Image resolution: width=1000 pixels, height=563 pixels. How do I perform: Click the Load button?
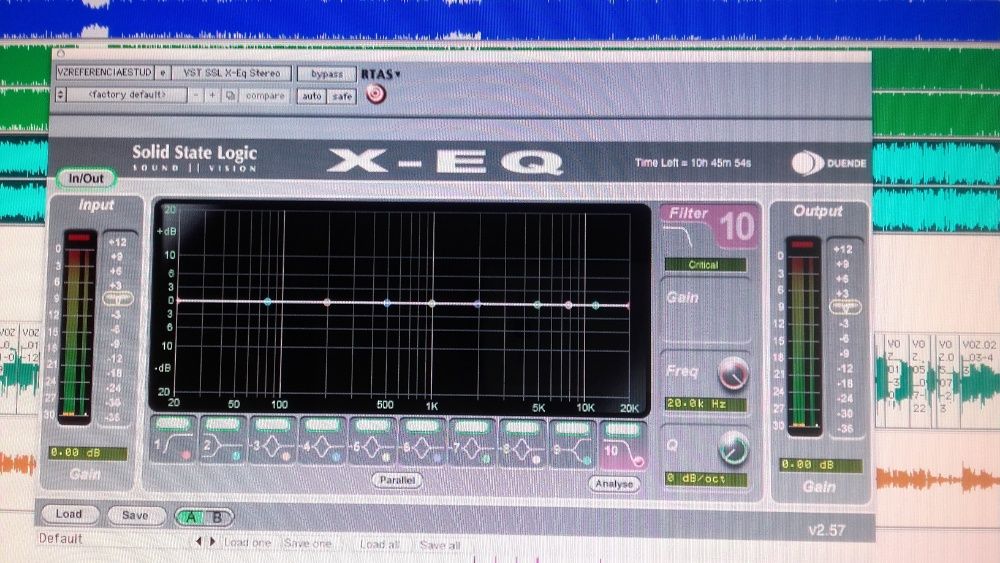click(69, 514)
